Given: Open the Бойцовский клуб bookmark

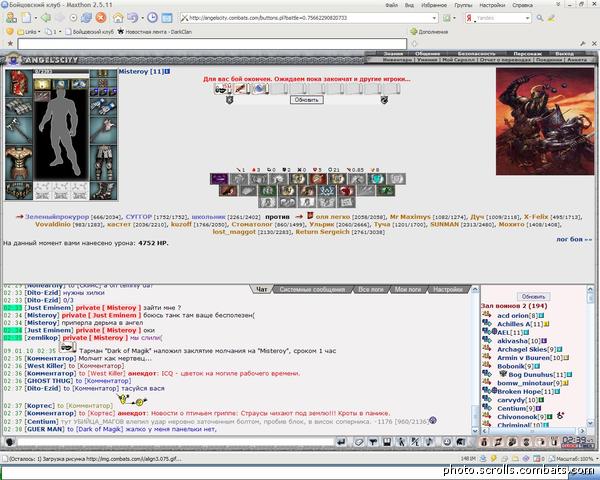Looking at the screenshot, I should point(90,32).
